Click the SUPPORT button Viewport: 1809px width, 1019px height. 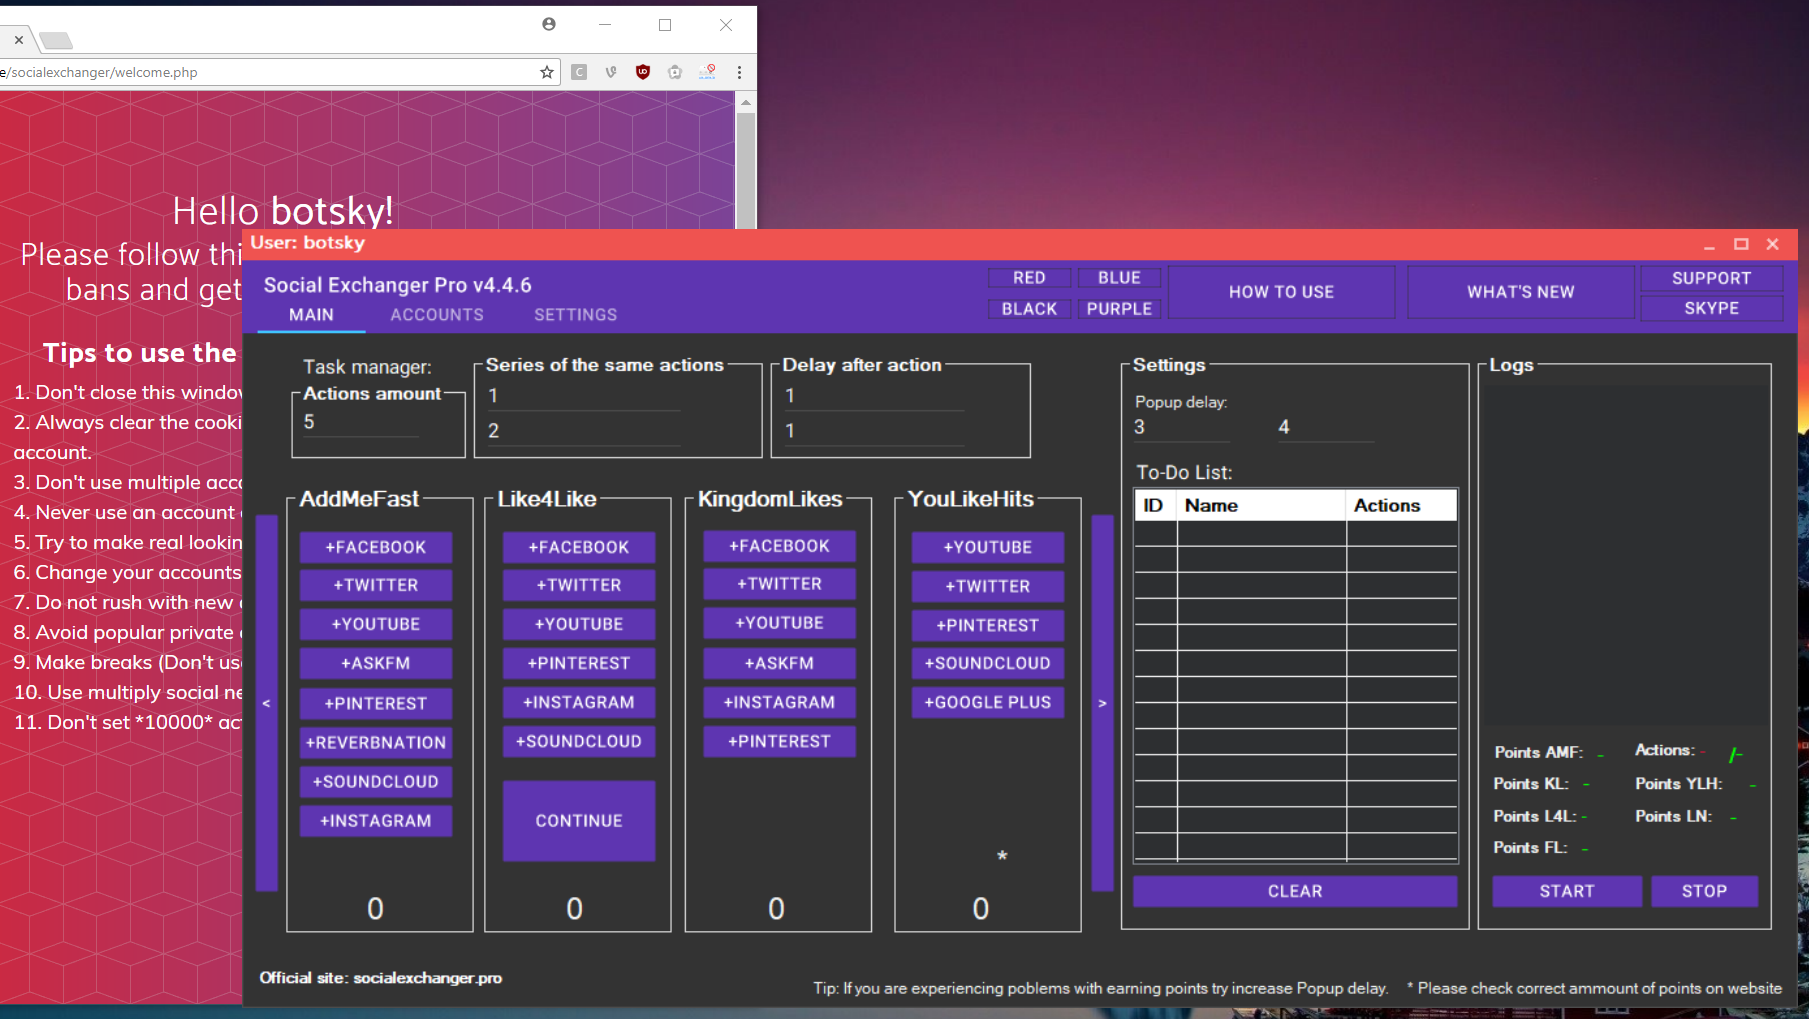[x=1711, y=278]
